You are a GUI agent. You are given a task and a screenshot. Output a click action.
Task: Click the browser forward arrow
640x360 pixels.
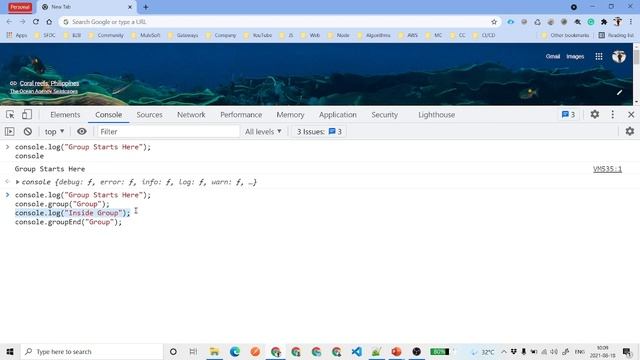pos(22,22)
